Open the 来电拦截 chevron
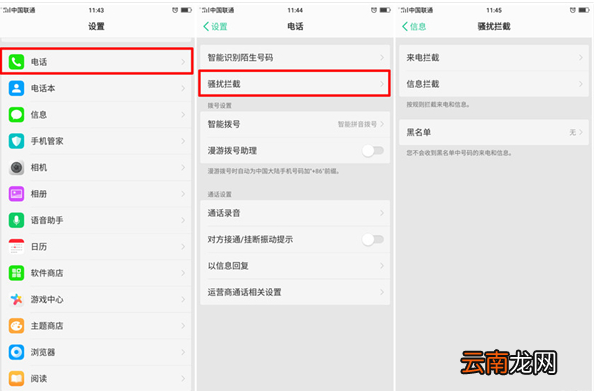Image resolution: width=594 pixels, height=391 pixels. coord(581,58)
